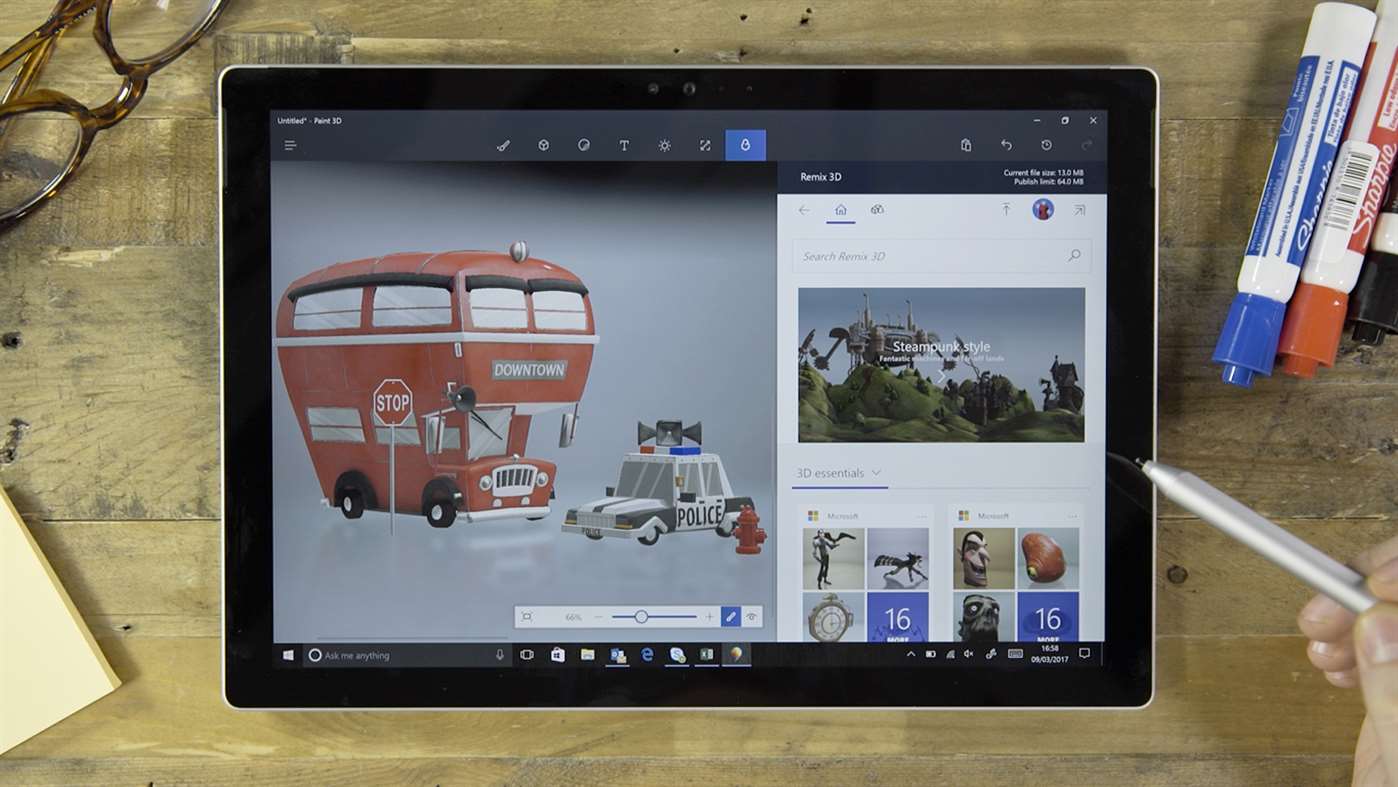Open the user profile avatar
The width and height of the screenshot is (1398, 787).
(1043, 209)
